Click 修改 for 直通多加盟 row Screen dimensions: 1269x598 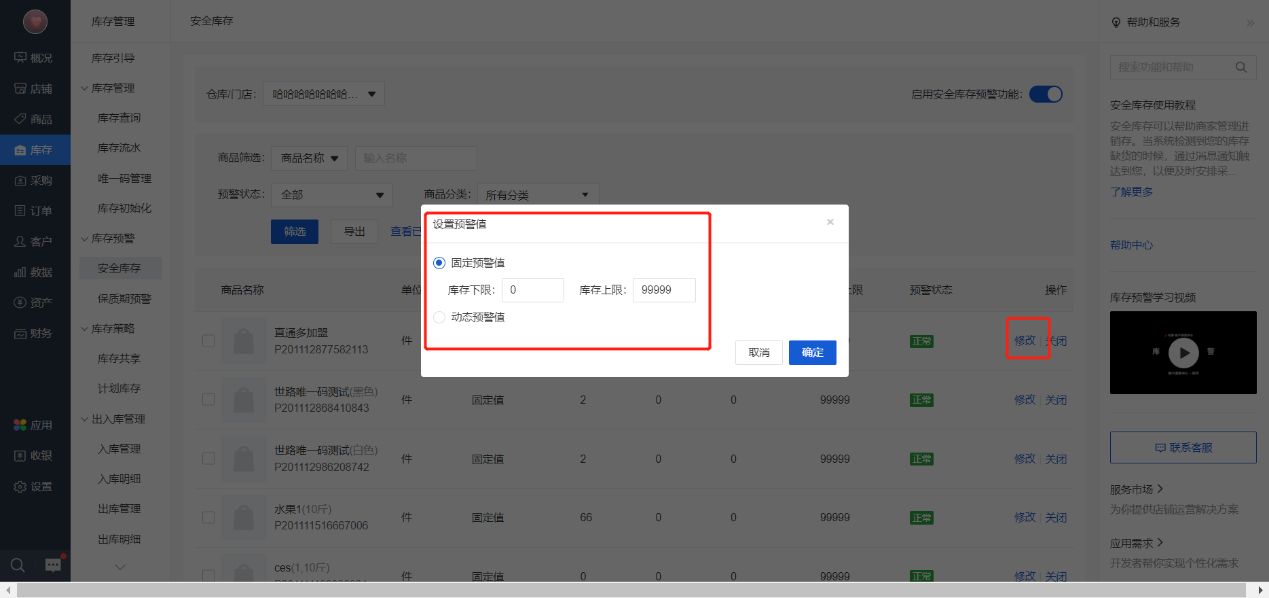[x=1025, y=341]
